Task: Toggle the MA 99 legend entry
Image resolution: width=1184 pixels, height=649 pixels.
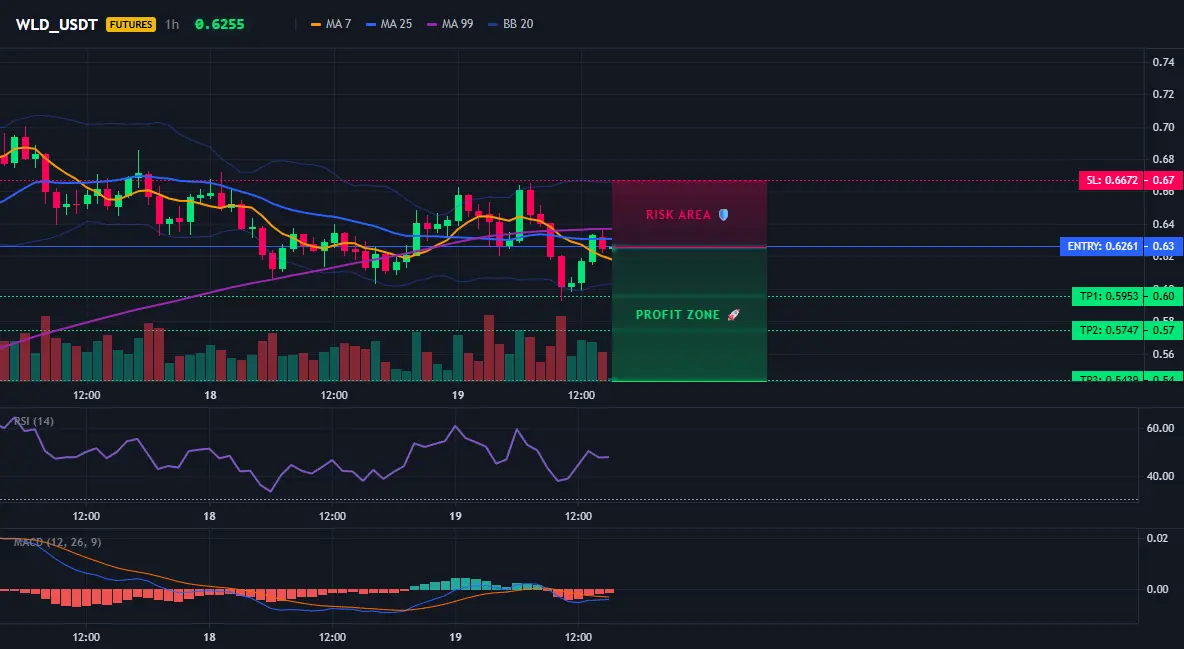Action: 451,24
